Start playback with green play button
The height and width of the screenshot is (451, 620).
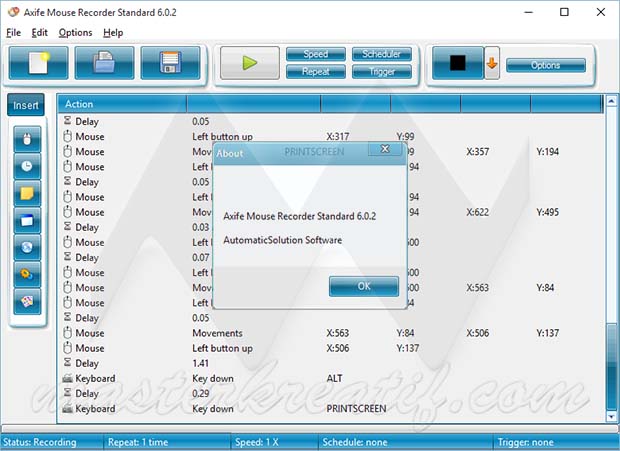click(x=250, y=63)
